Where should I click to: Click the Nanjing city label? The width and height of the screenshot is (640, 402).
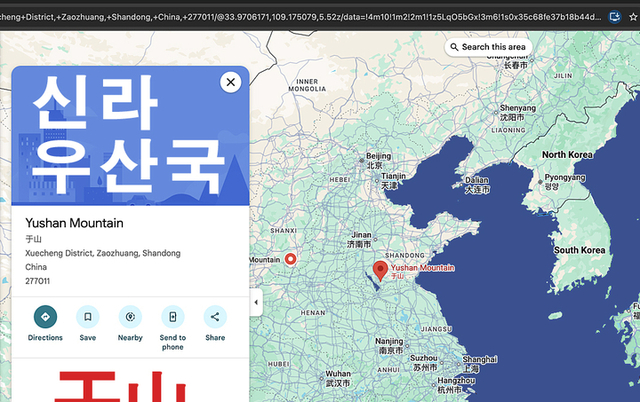pyautogui.click(x=389, y=345)
